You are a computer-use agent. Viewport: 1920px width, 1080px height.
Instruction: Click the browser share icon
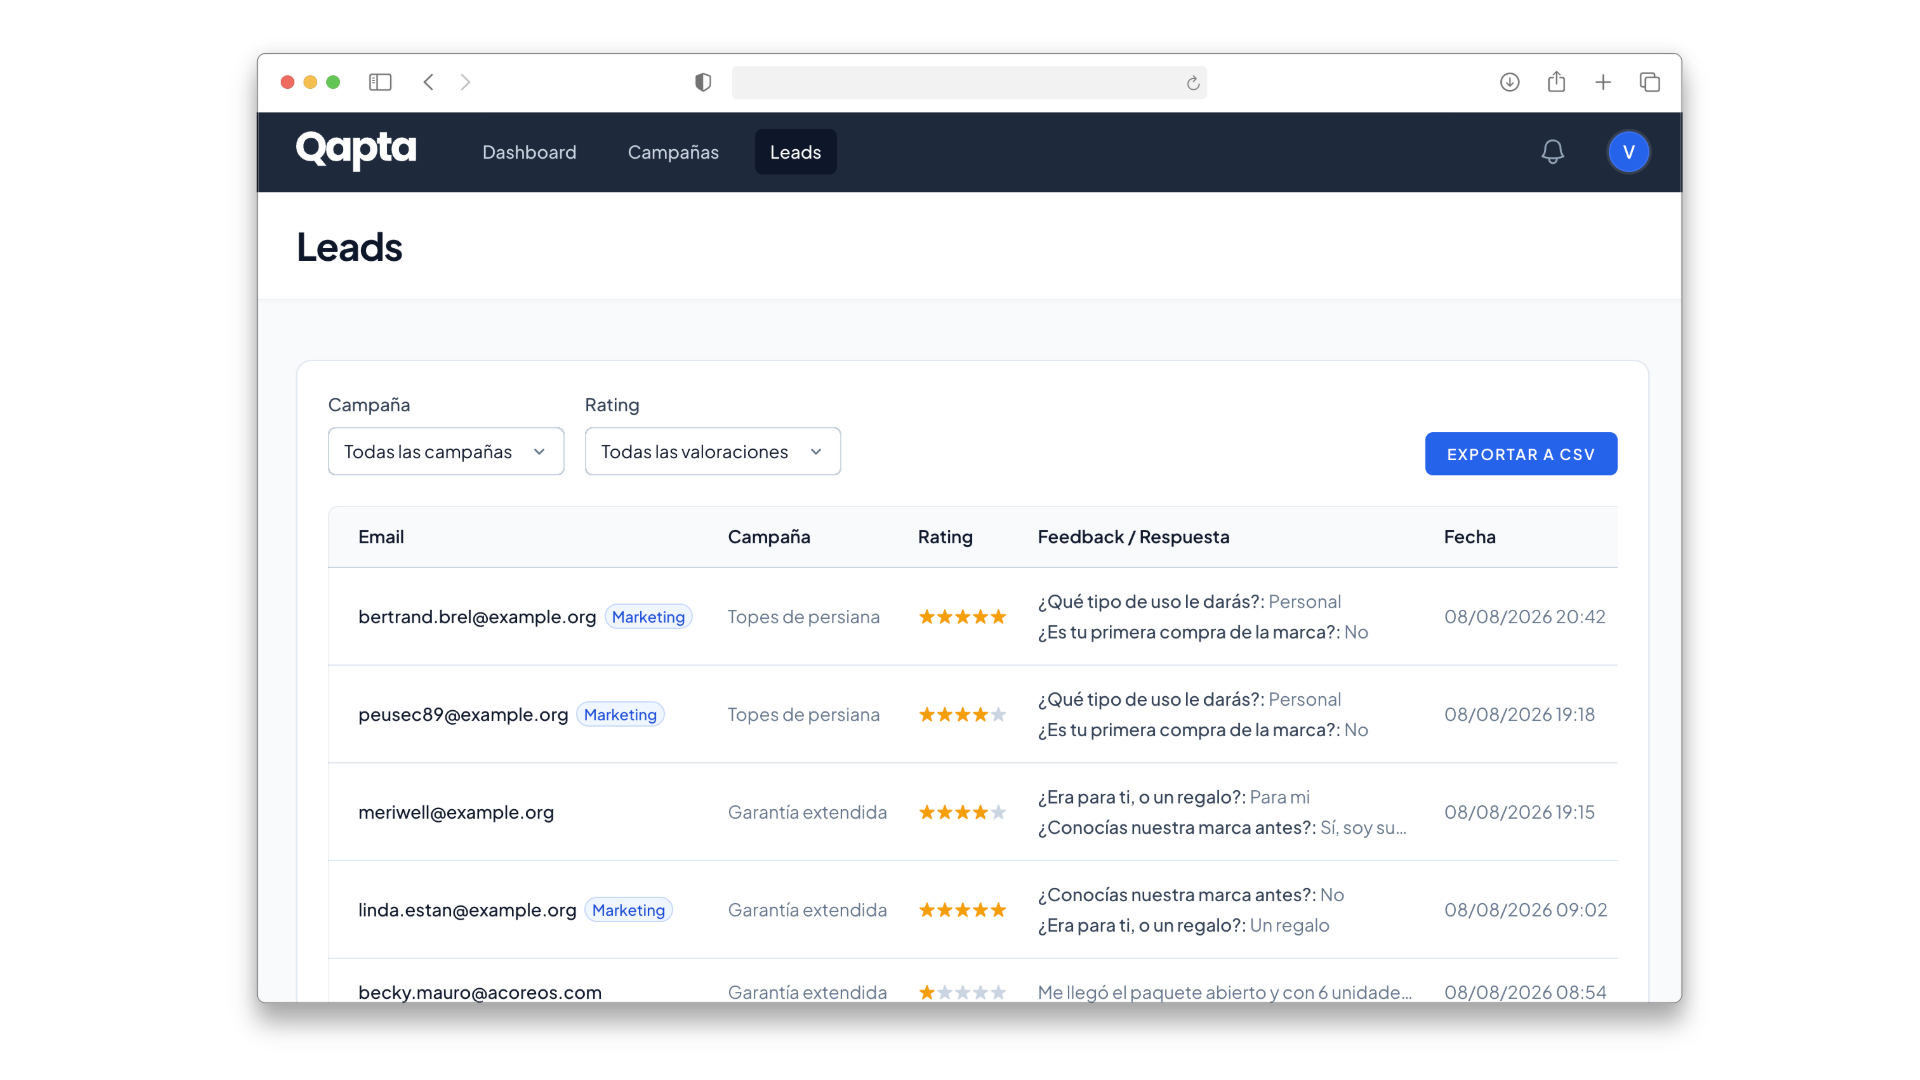1556,82
